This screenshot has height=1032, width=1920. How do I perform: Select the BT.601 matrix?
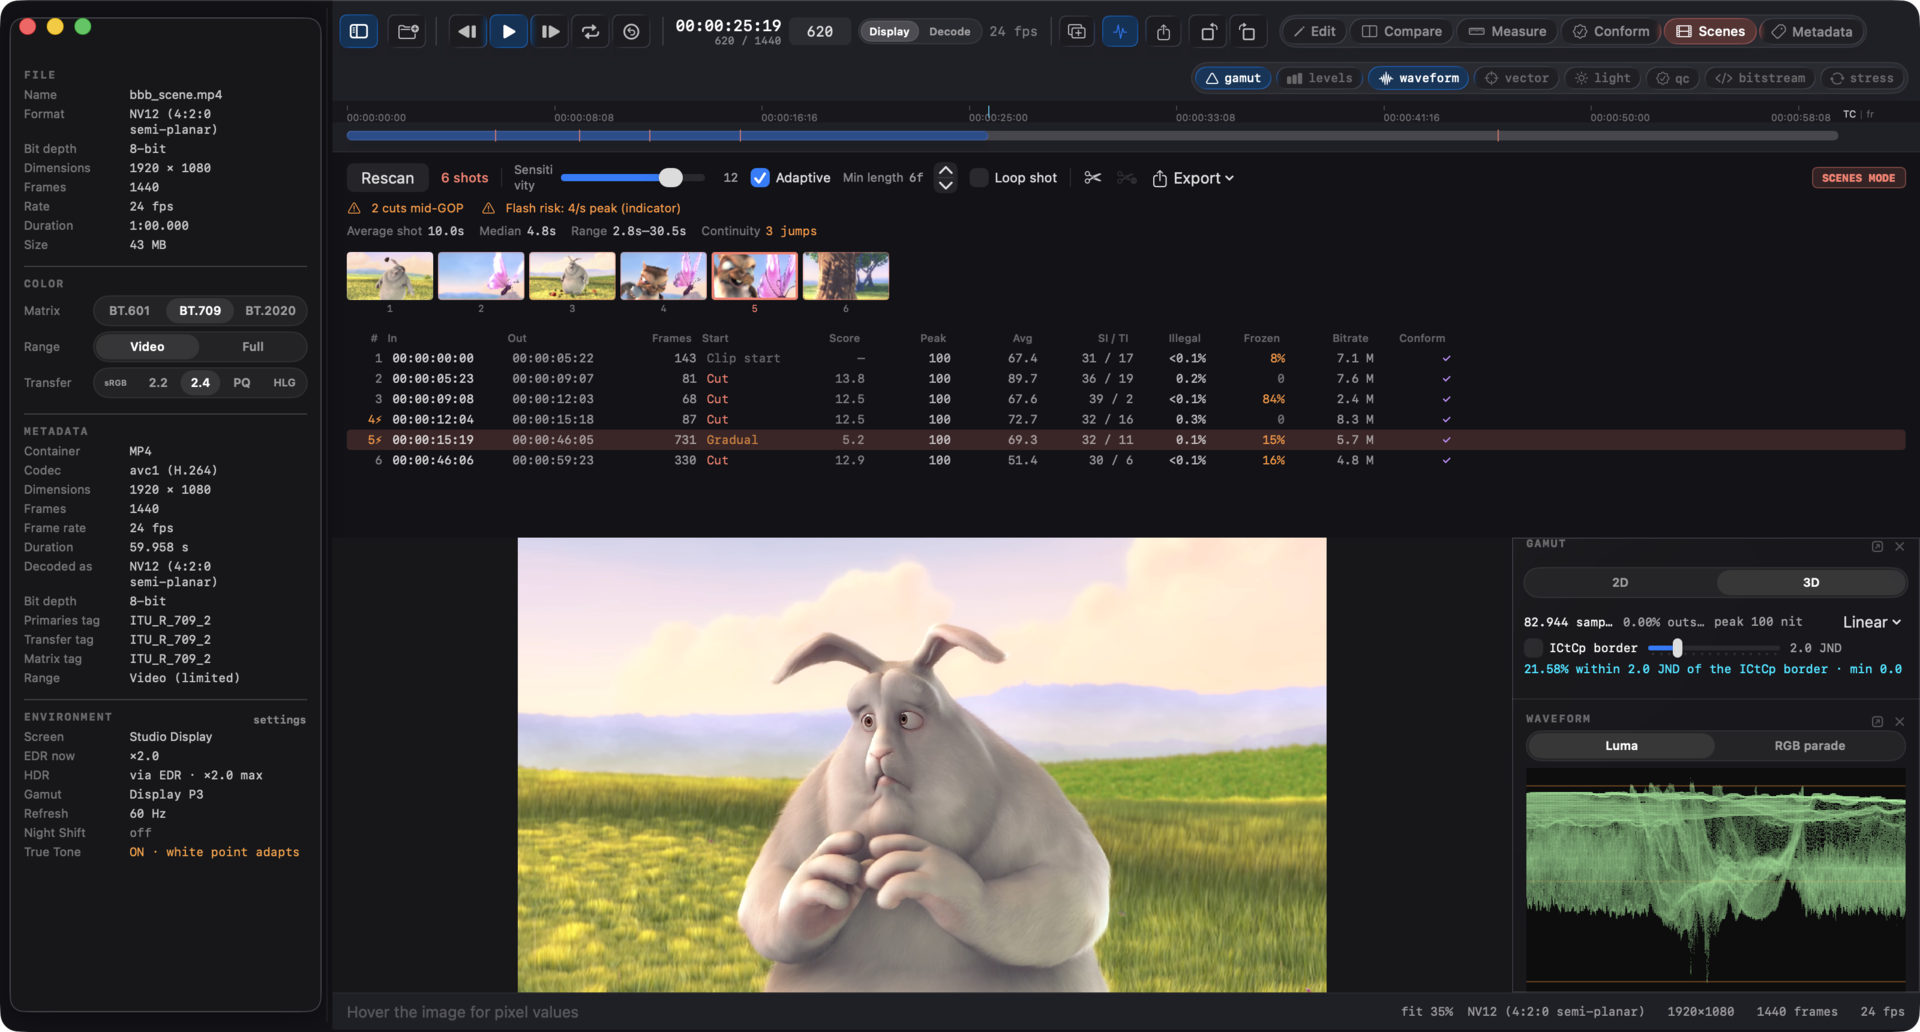[x=129, y=311]
